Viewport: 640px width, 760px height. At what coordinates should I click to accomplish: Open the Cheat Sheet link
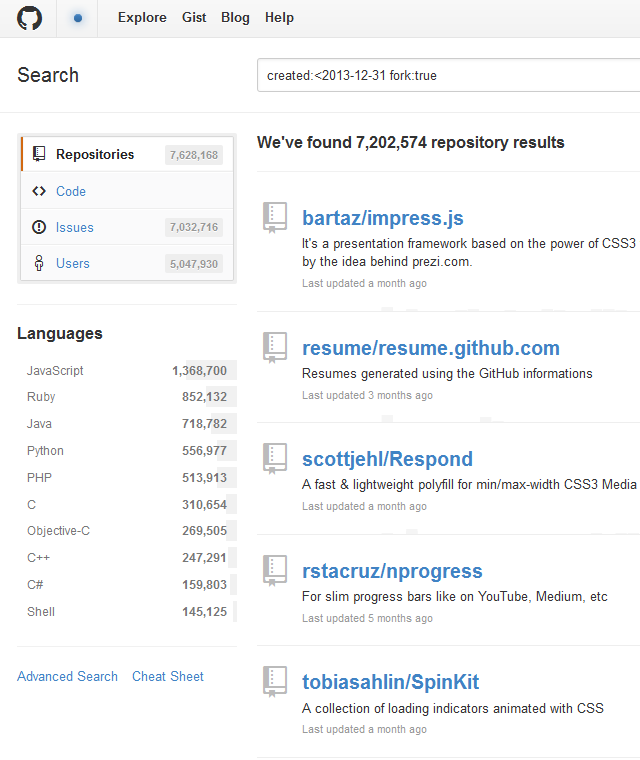(x=167, y=676)
